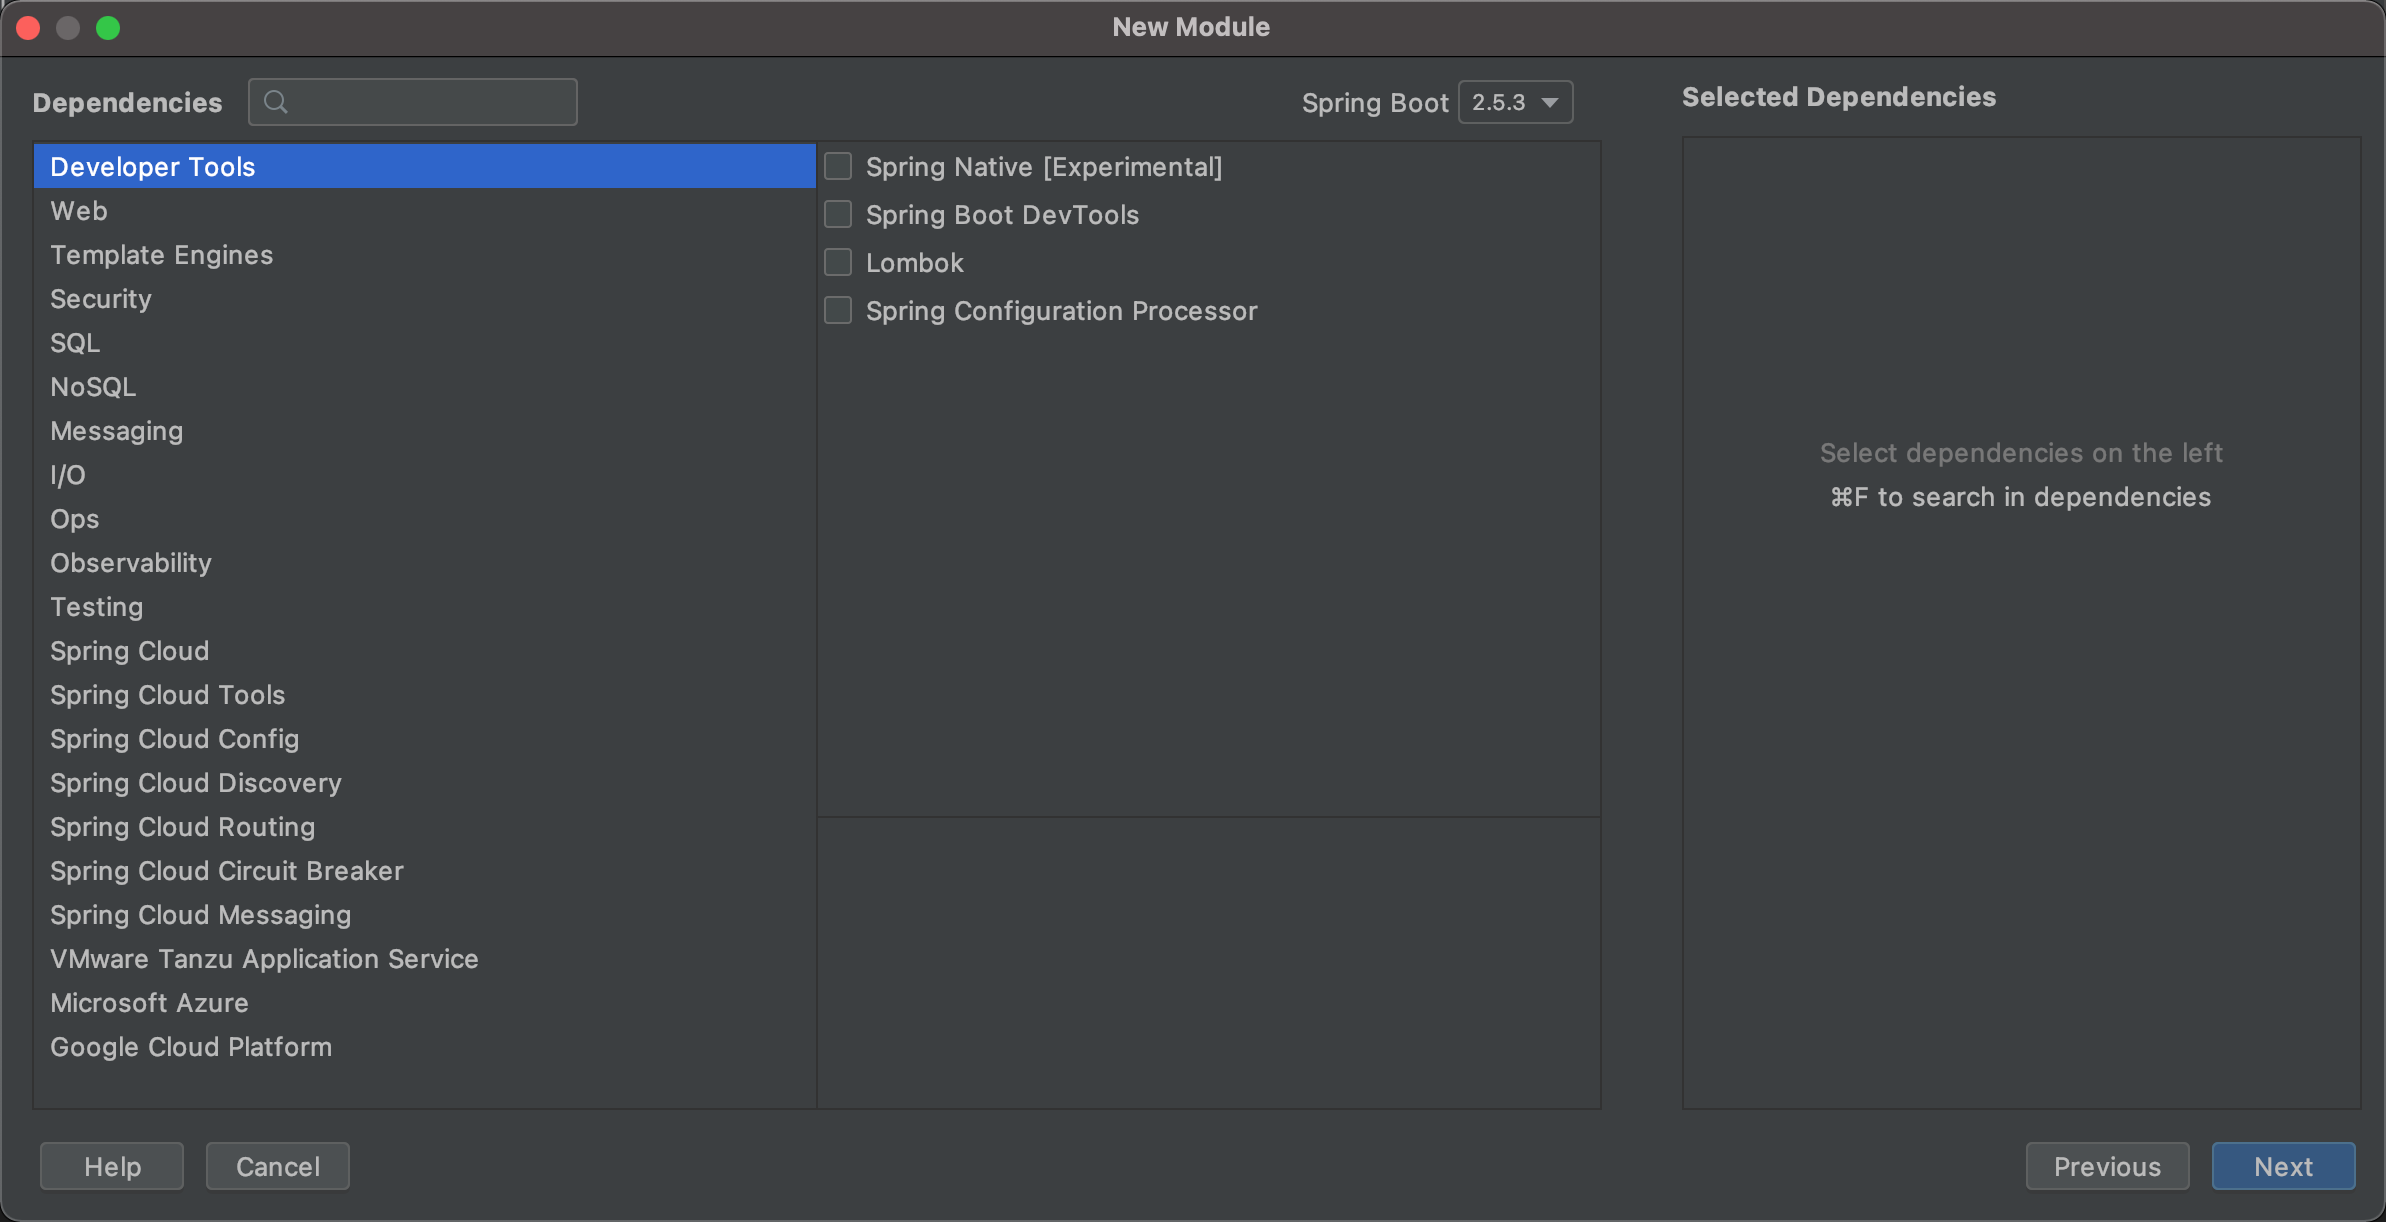Select Spring Cloud Routing category
The height and width of the screenshot is (1222, 2386).
425,826
